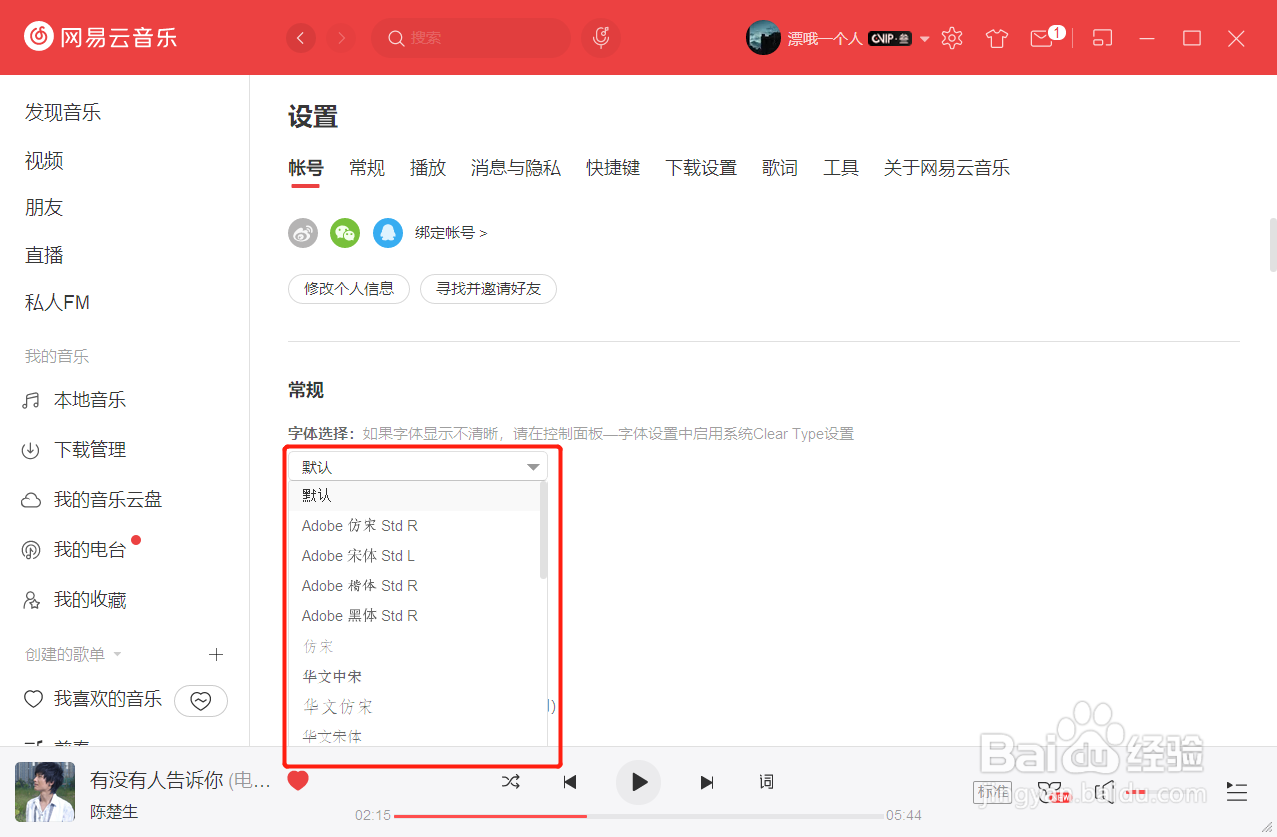Viewport: 1277px width, 837px height.
Task: Click the NetEase Cloud Music logo
Action: tap(100, 38)
